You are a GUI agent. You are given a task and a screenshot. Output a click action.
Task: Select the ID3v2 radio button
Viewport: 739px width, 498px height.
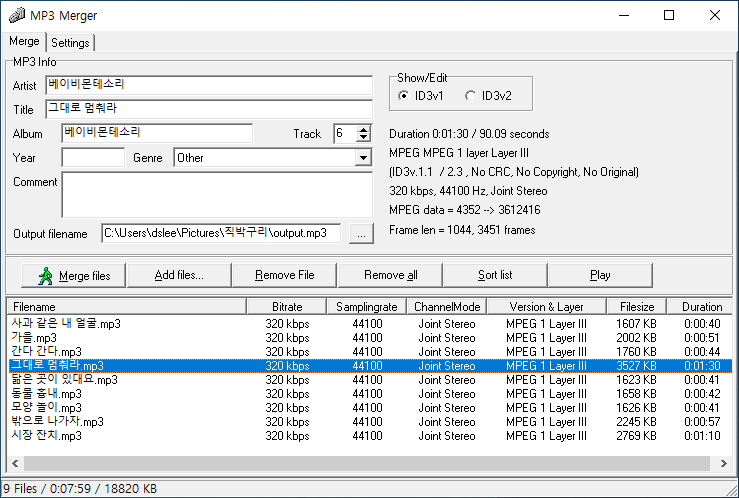471,96
